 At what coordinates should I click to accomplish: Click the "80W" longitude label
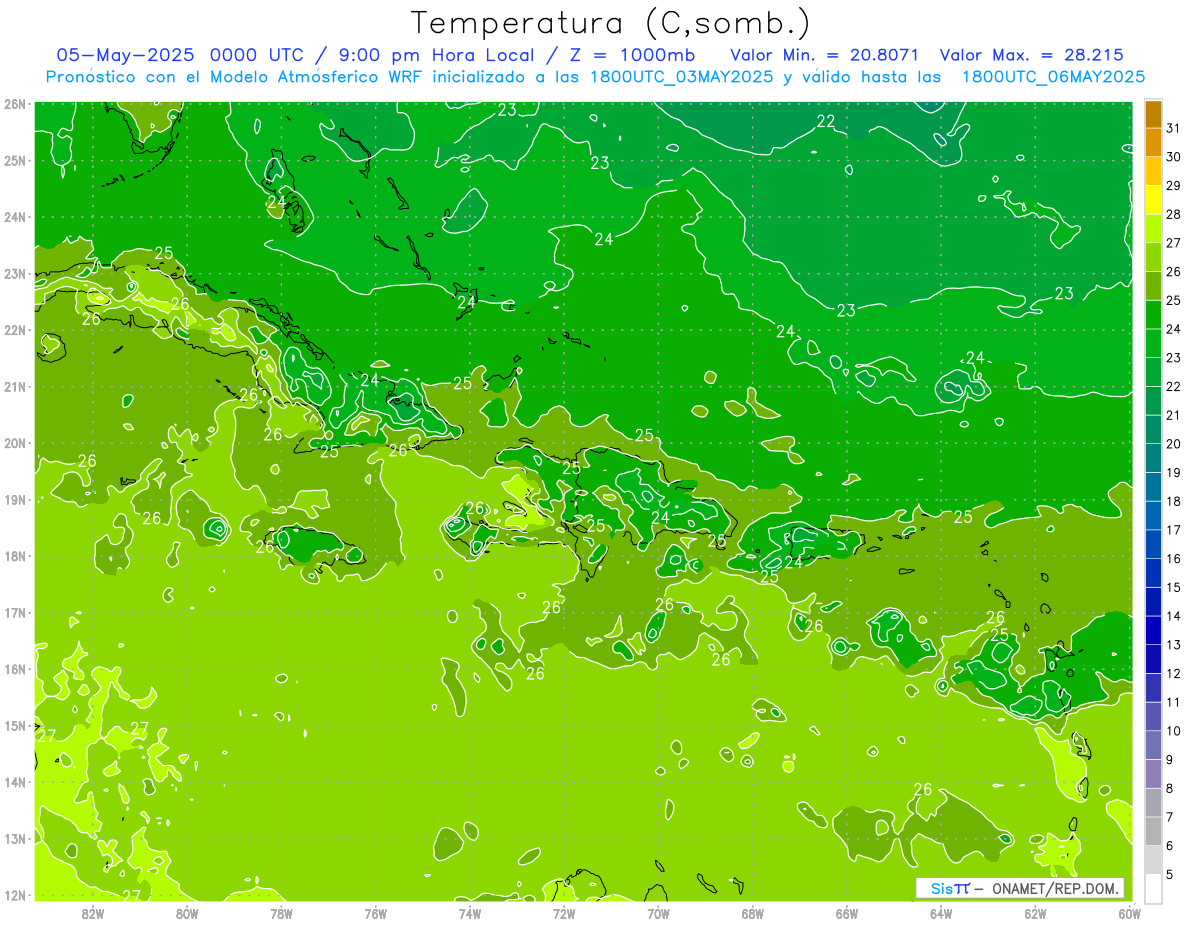187,913
